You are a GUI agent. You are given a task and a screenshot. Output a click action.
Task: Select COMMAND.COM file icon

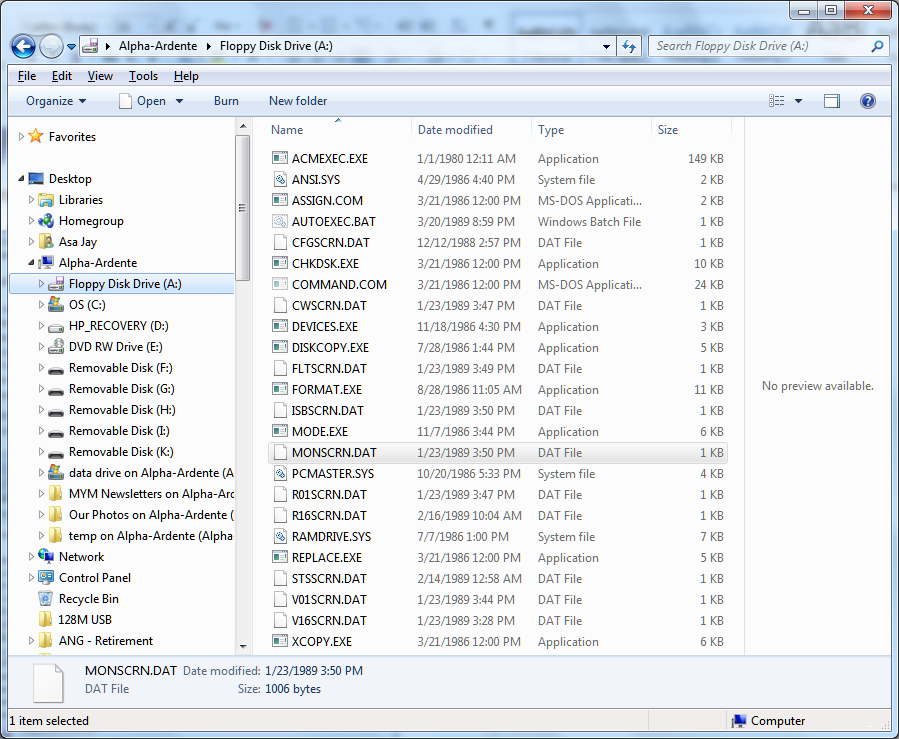pos(280,284)
